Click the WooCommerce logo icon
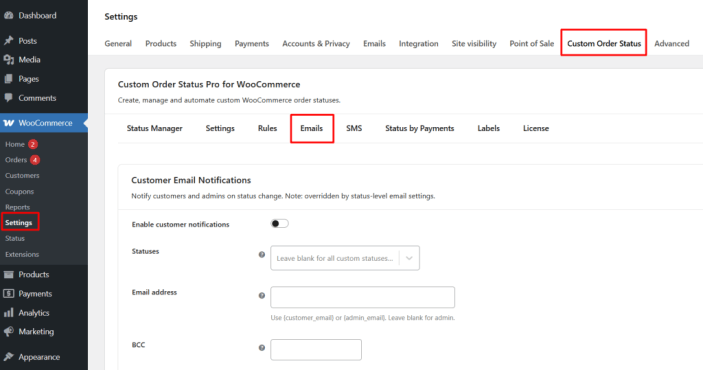The height and width of the screenshot is (370, 703). pos(9,123)
